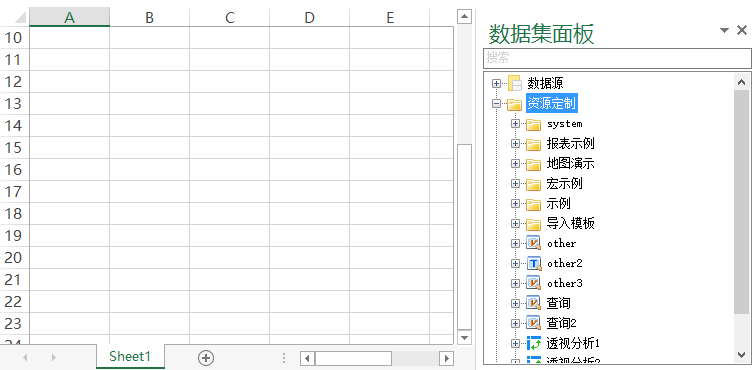Select column C header
Image resolution: width=756 pixels, height=370 pixels.
pyautogui.click(x=230, y=18)
